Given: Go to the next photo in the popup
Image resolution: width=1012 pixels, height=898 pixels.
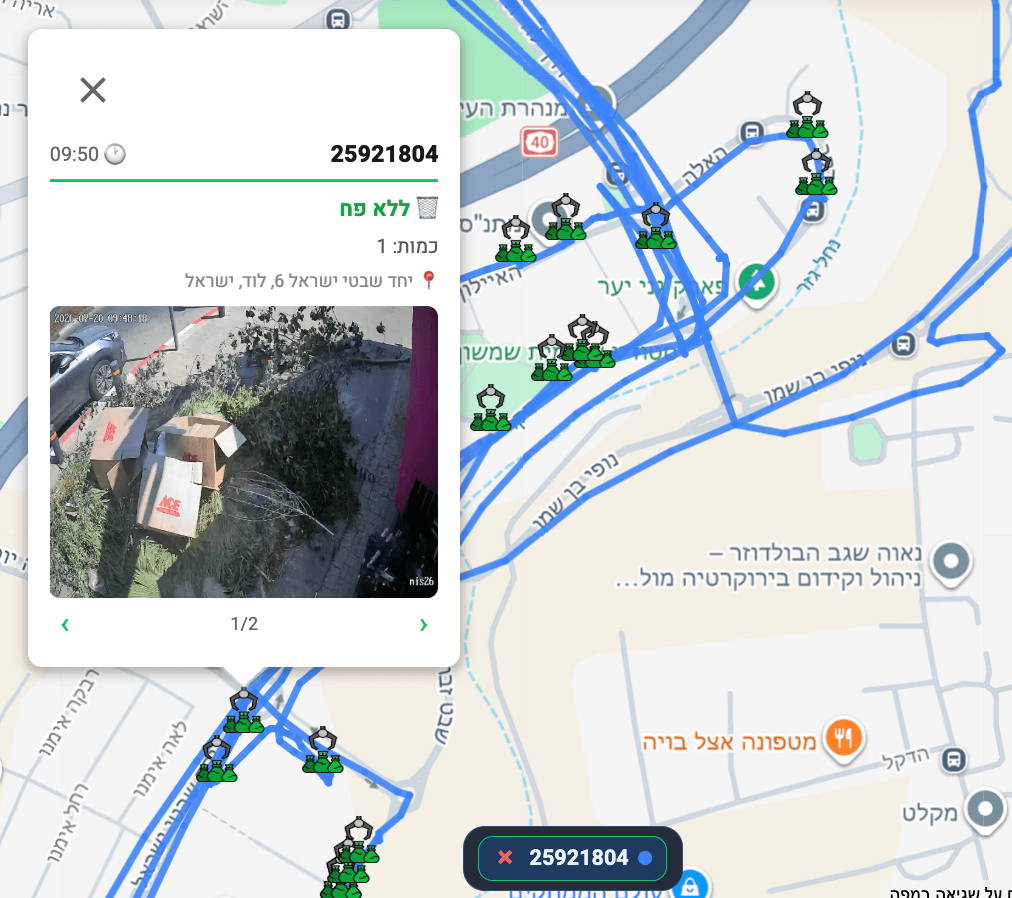Looking at the screenshot, I should click(423, 624).
